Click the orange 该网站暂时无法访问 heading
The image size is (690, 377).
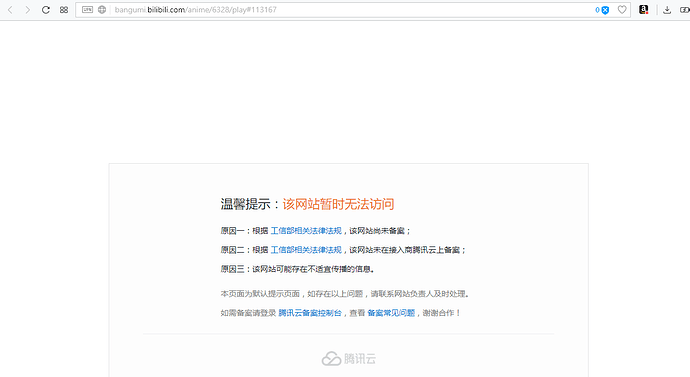[x=338, y=204]
